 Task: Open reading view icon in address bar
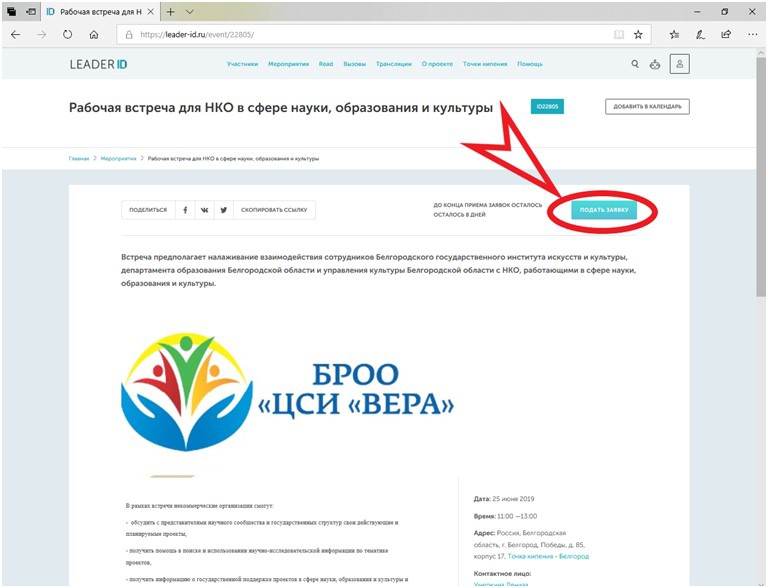pyautogui.click(x=619, y=34)
